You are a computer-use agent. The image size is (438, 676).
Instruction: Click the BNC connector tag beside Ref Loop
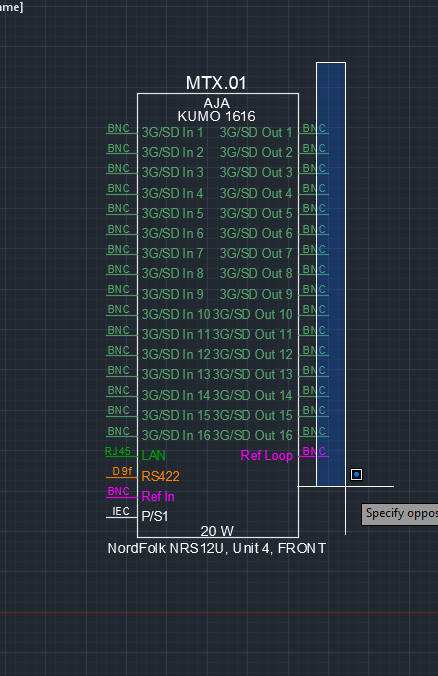tap(314, 451)
